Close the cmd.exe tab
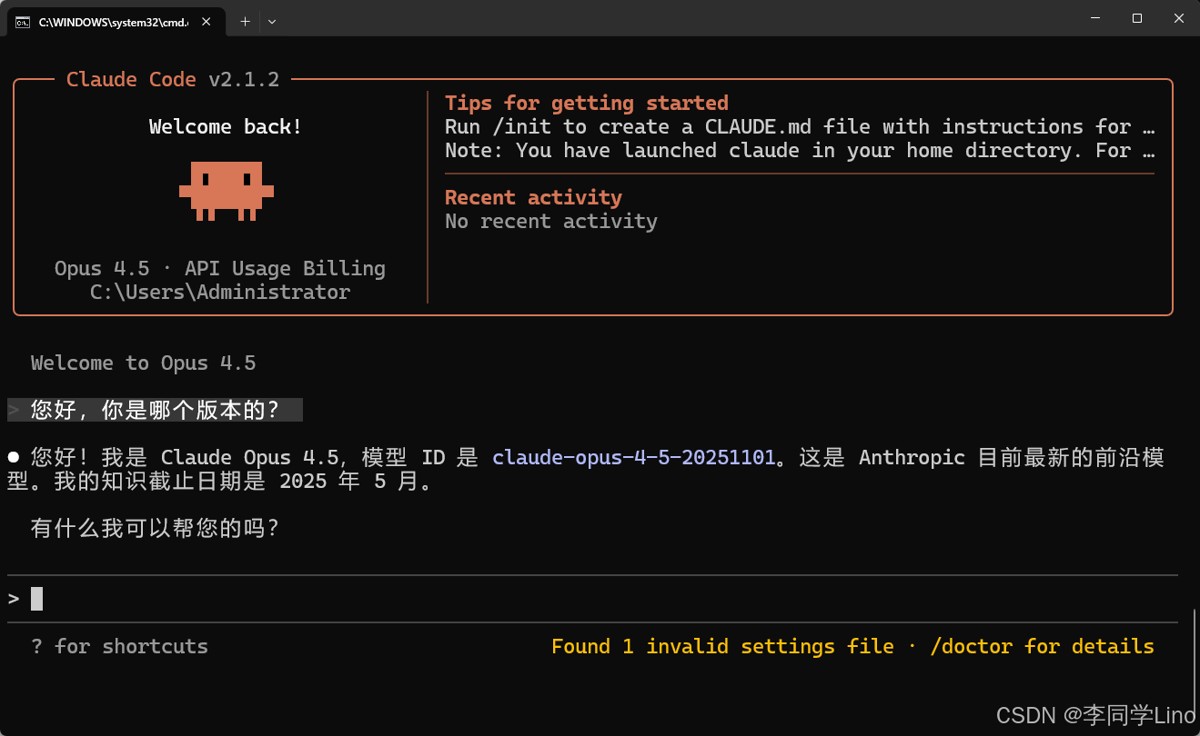The image size is (1200, 736). pyautogui.click(x=206, y=22)
